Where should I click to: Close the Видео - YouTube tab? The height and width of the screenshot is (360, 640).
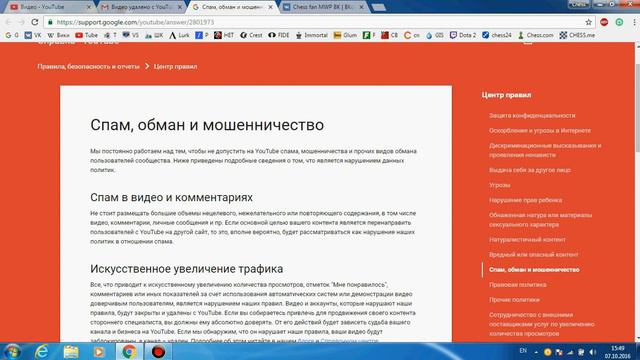(x=89, y=7)
